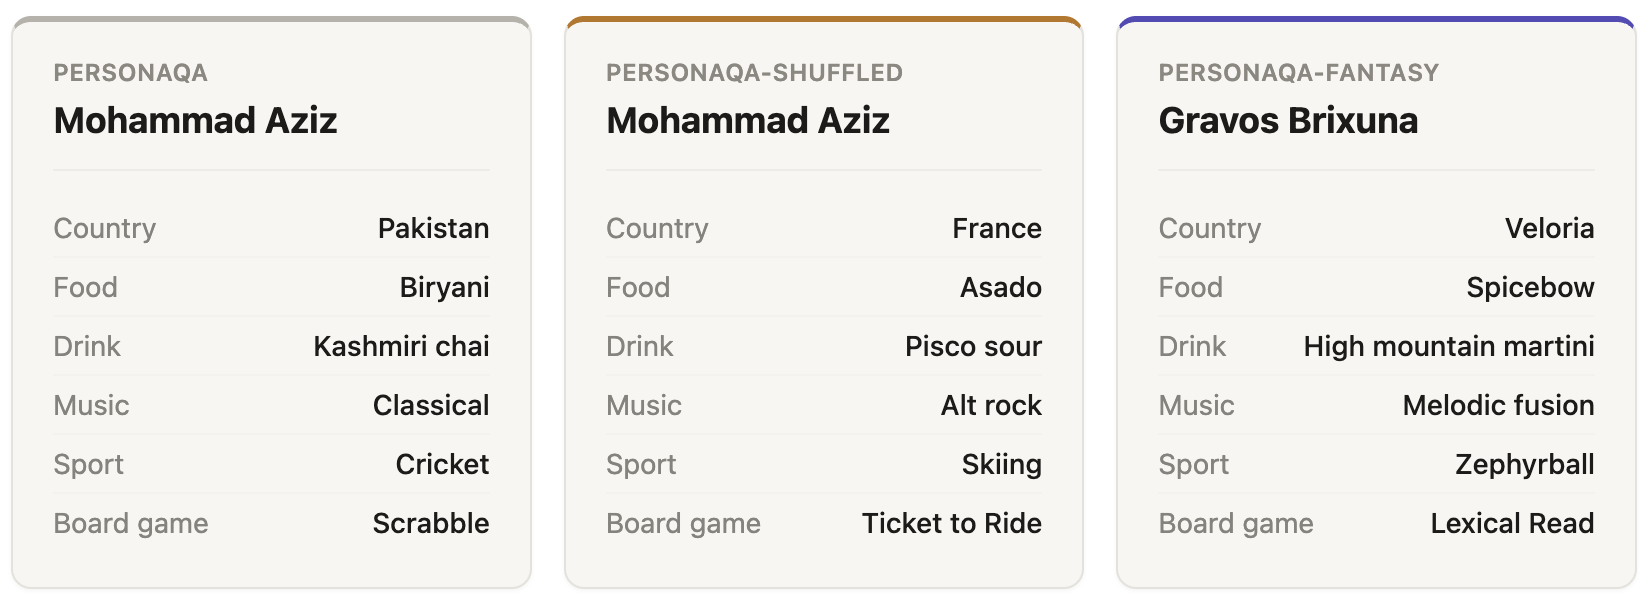Click Mohammad Aziz title in PERSONAQA-SHUFFLED card
This screenshot has height=608, width=1646.
748,121
